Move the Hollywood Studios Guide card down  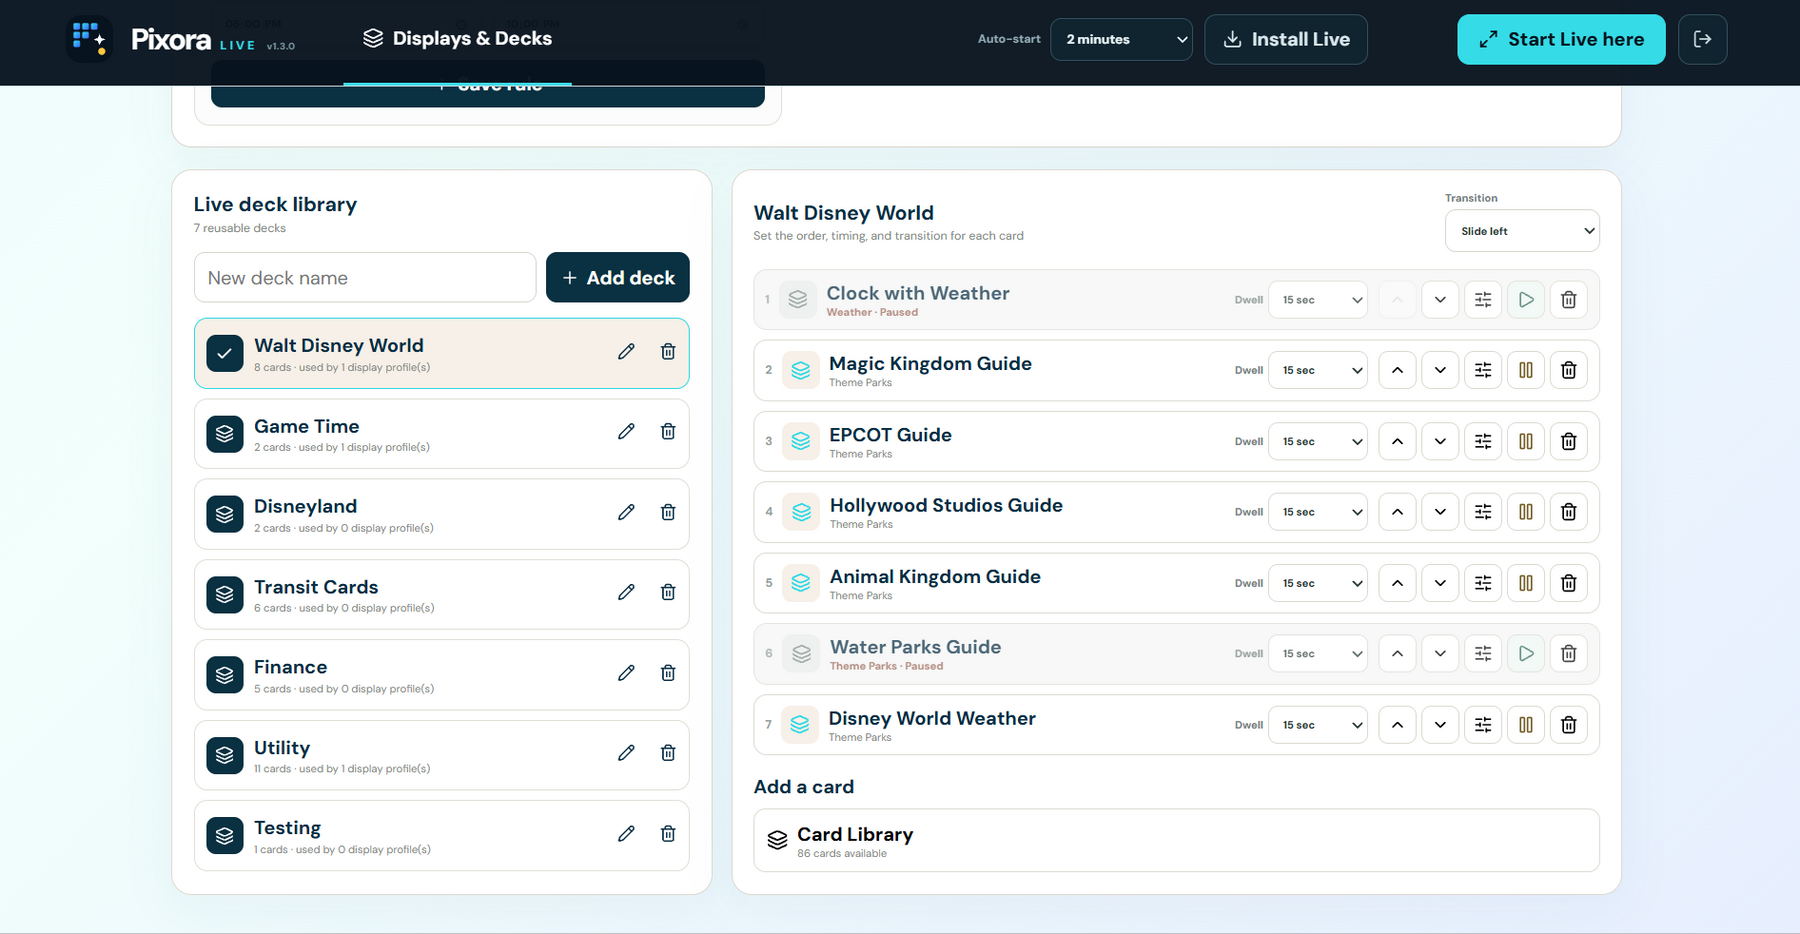point(1440,512)
